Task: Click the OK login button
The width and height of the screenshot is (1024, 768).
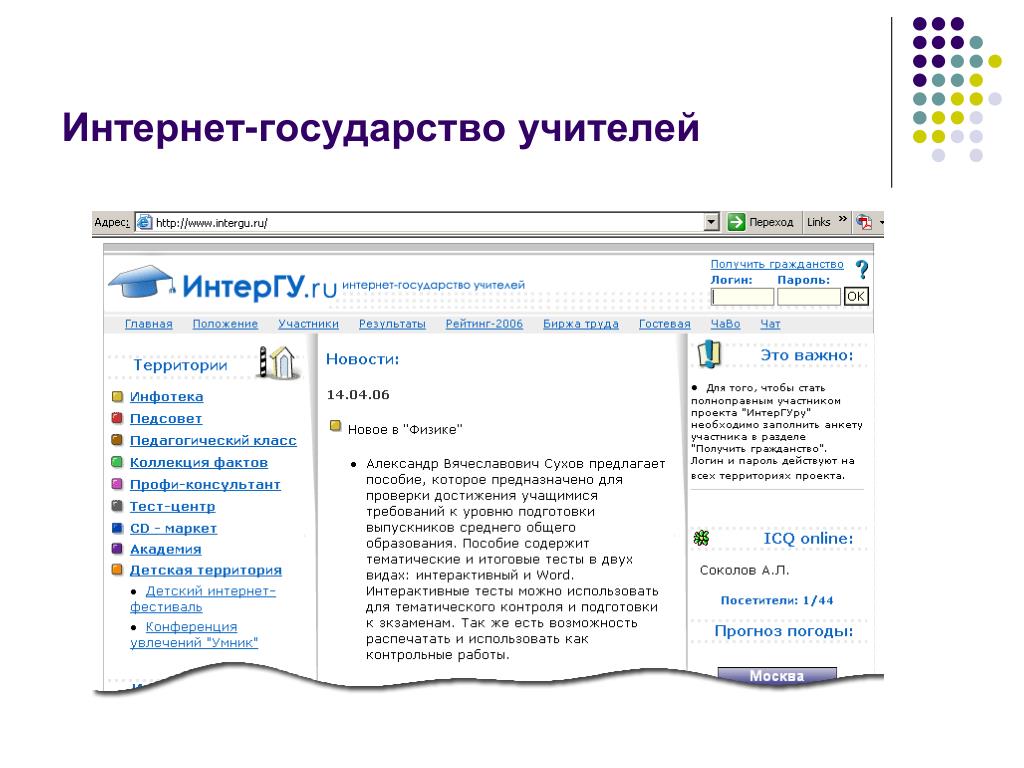Action: pyautogui.click(x=856, y=296)
